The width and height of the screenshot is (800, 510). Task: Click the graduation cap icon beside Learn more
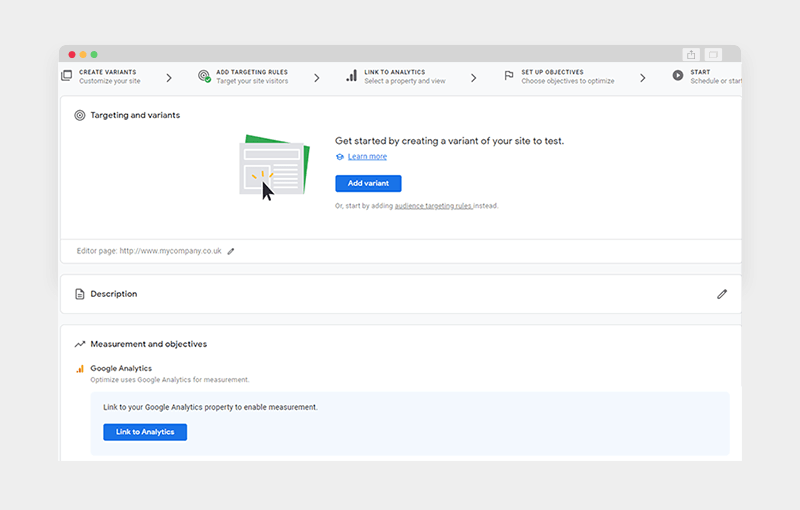click(340, 157)
